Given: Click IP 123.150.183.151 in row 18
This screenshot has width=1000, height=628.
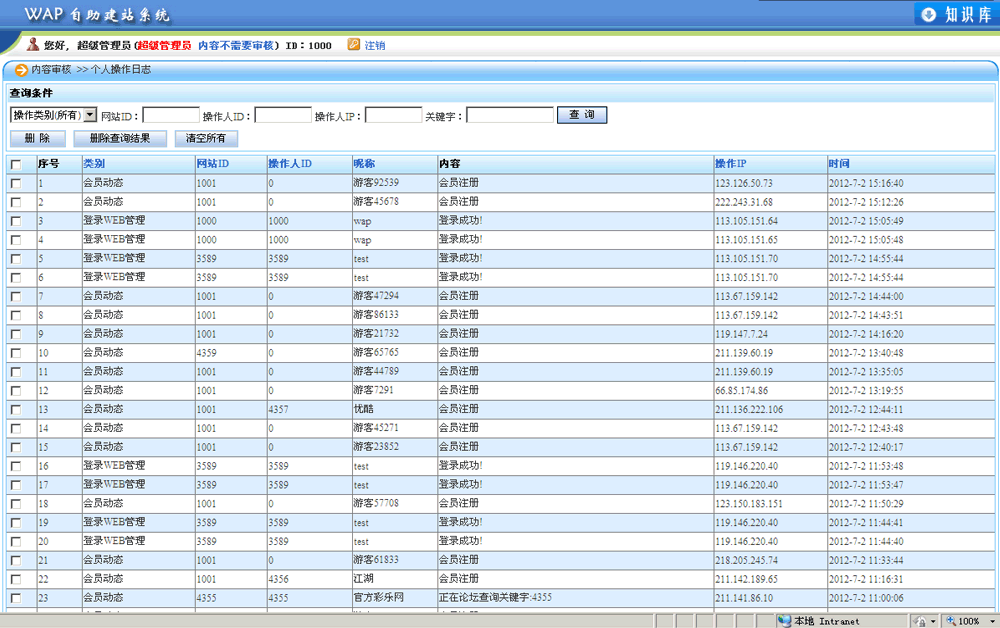Looking at the screenshot, I should coord(749,504).
